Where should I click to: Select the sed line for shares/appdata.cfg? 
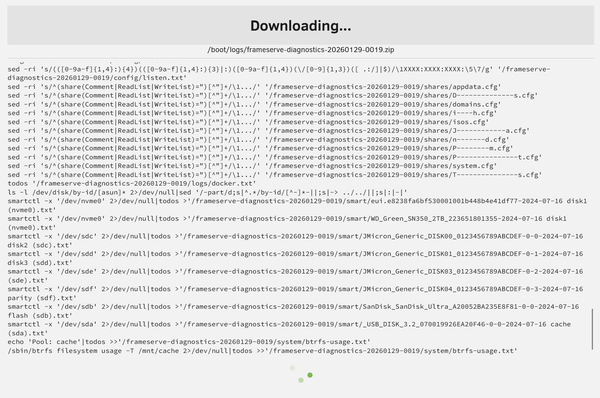[x=254, y=87]
